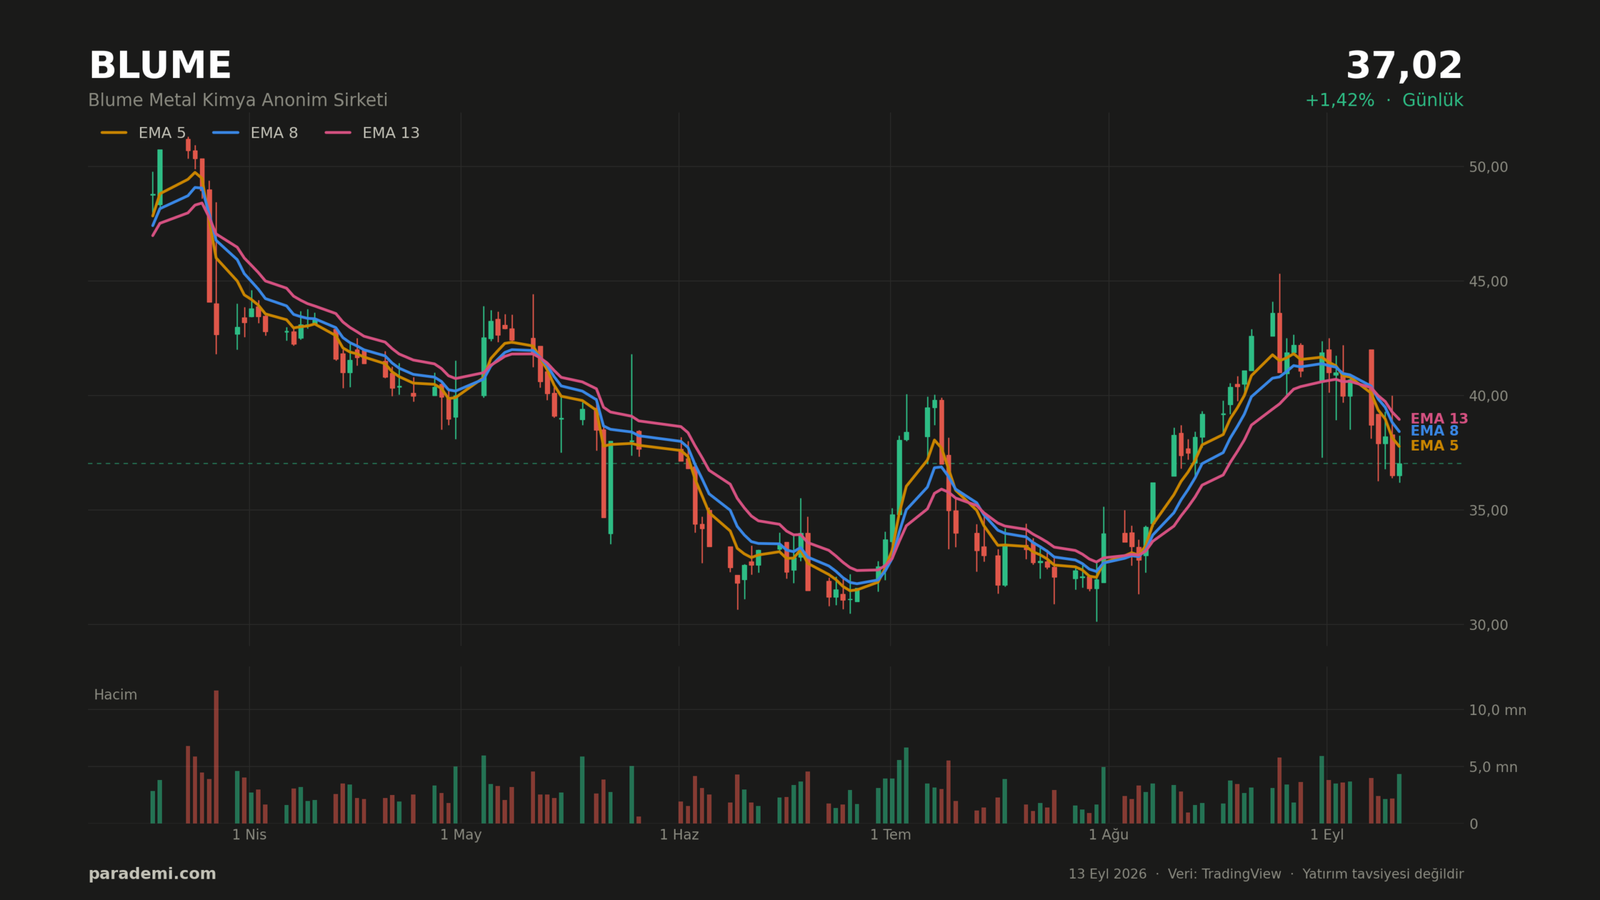Viewport: 1600px width, 900px height.
Task: Click the 45,00 price axis label
Action: click(x=1488, y=282)
